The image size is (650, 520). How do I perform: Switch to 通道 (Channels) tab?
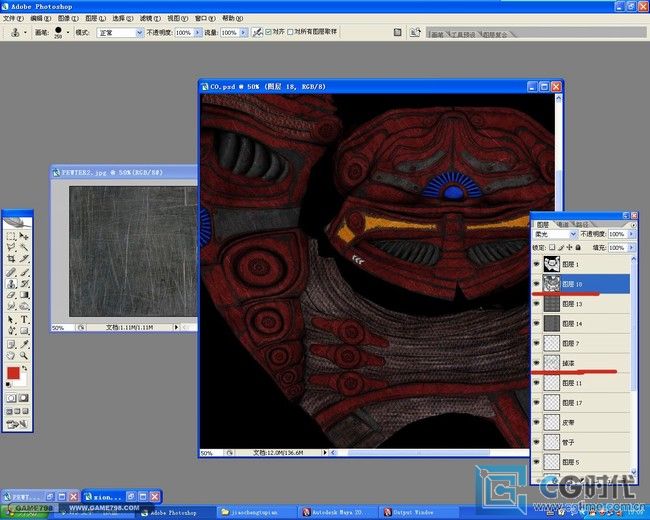(x=562, y=224)
